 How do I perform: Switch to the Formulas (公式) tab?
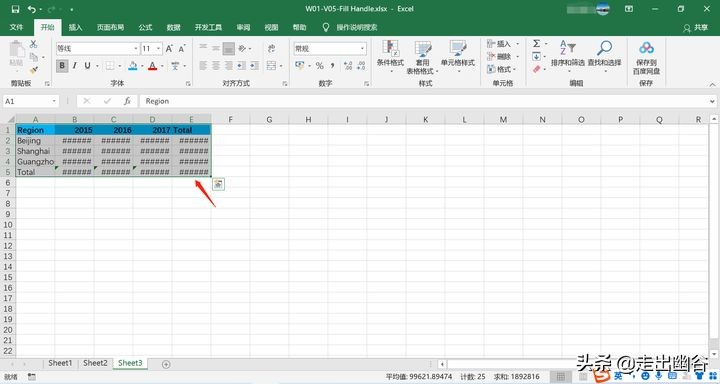click(x=145, y=28)
